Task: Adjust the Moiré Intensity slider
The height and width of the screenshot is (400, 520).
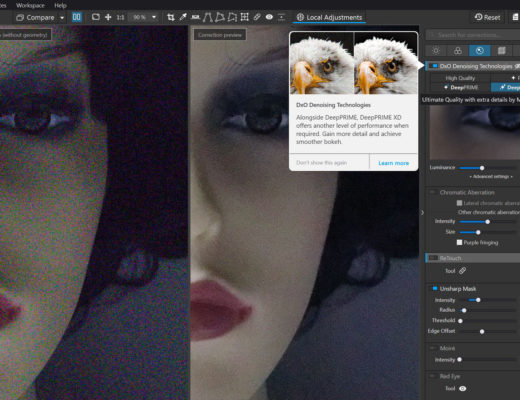Action: 460,360
